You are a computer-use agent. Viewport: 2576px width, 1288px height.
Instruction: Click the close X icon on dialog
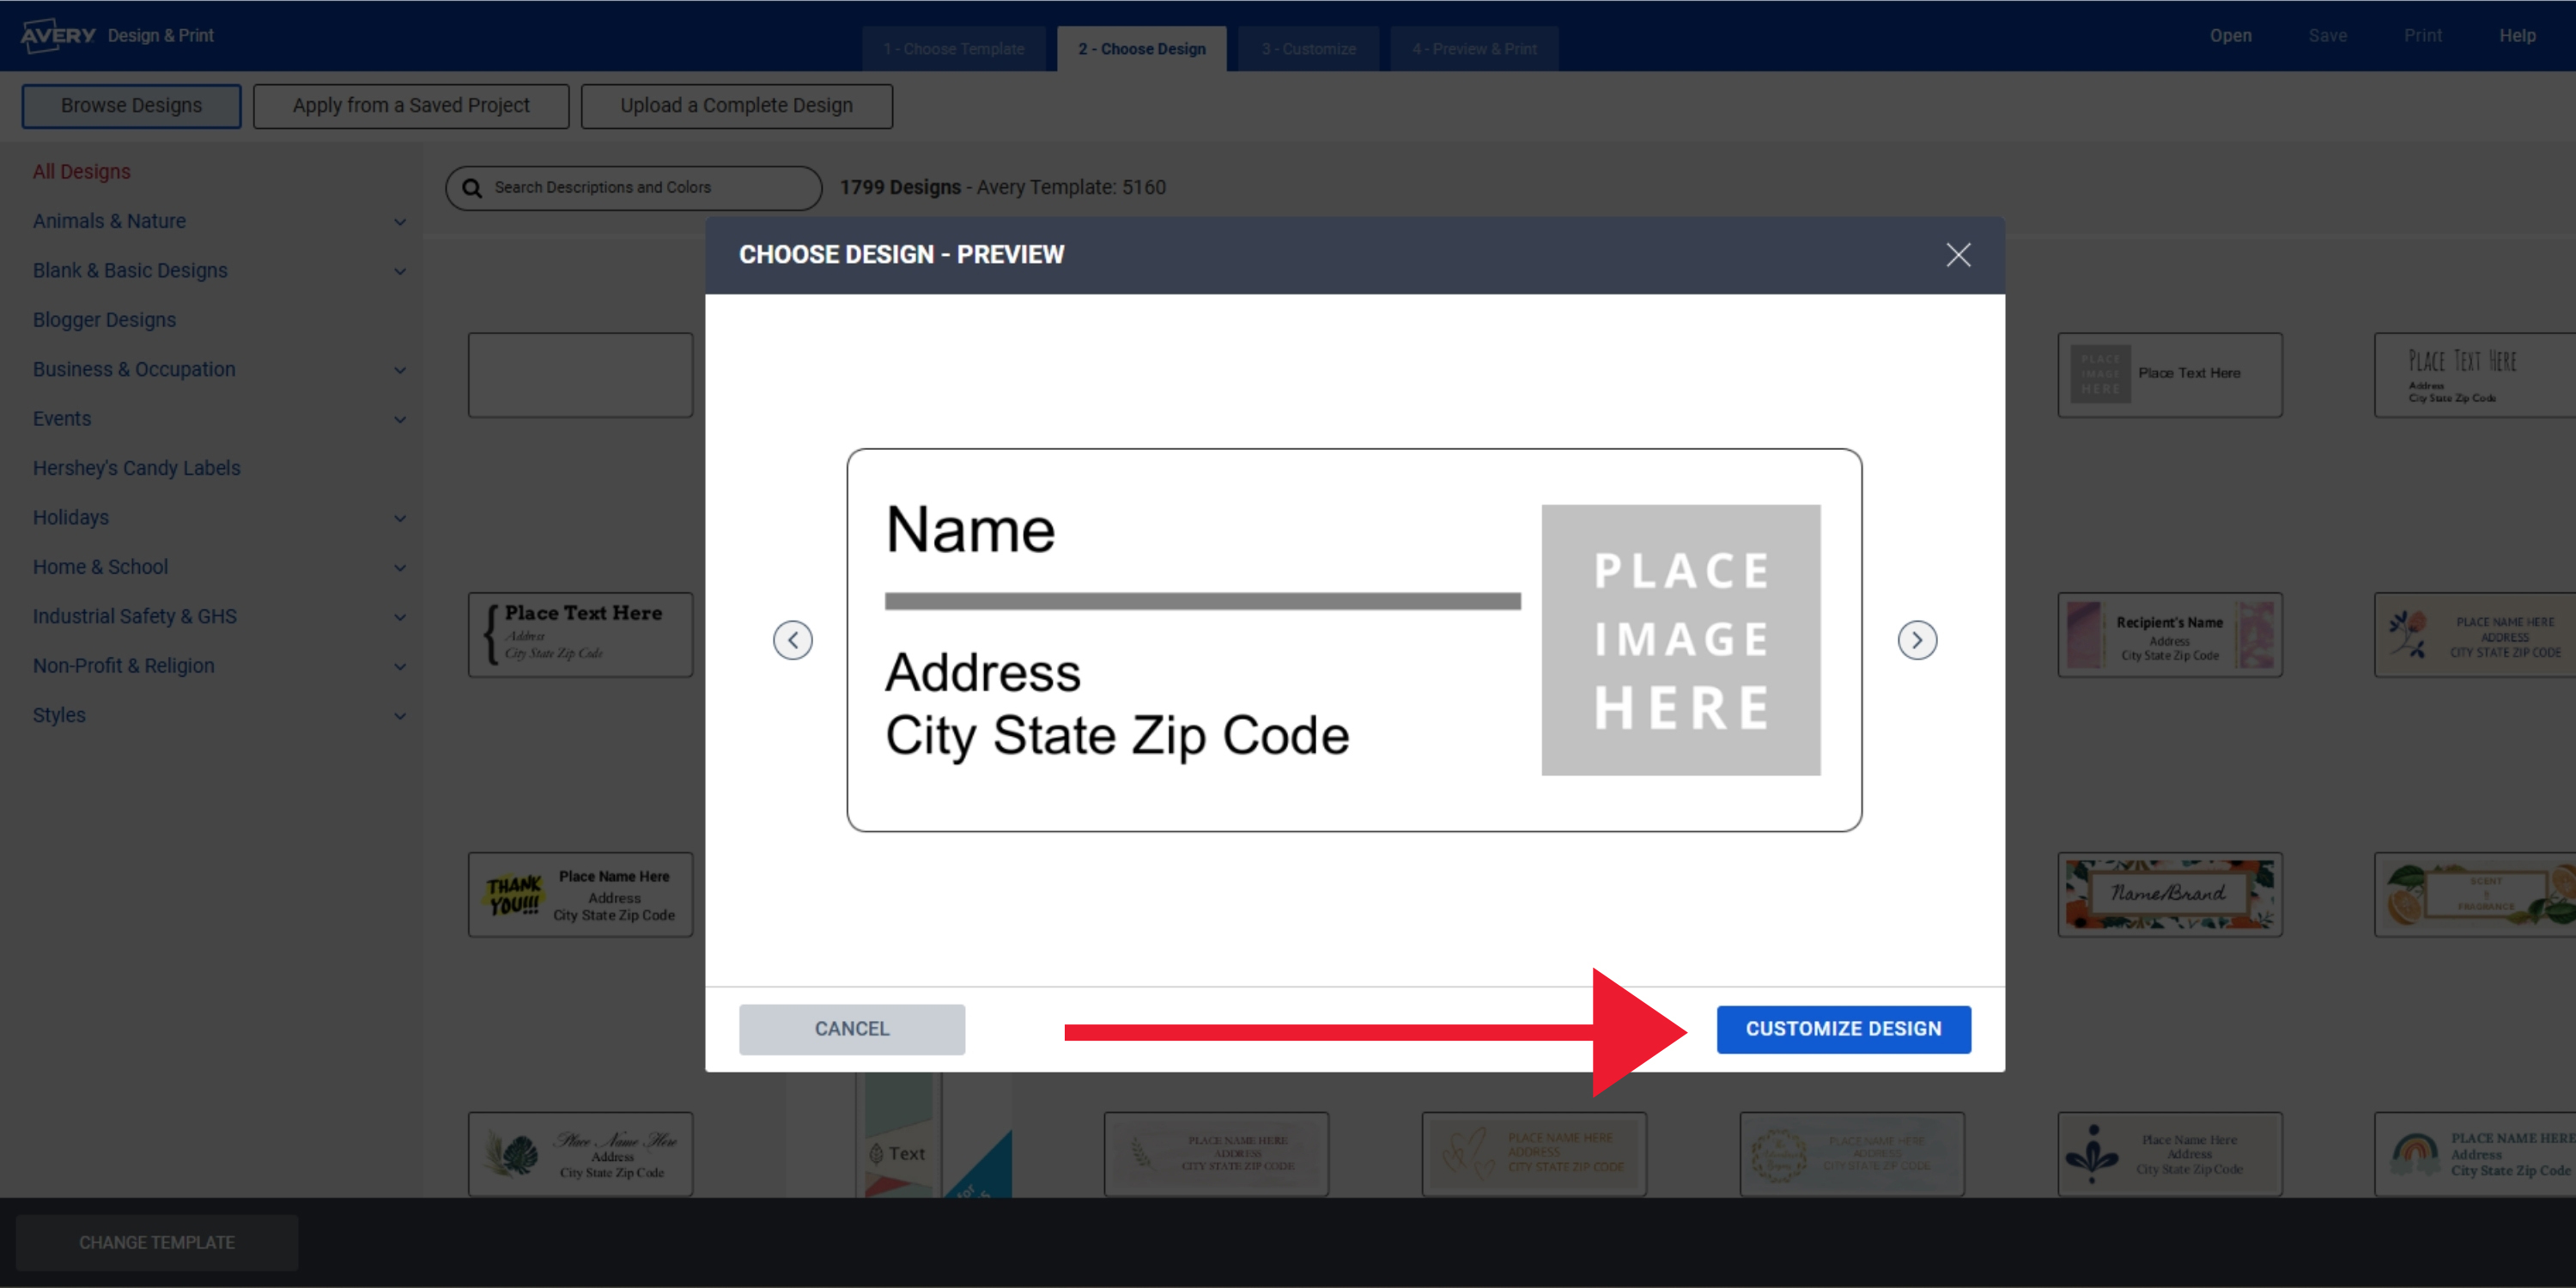(1959, 255)
